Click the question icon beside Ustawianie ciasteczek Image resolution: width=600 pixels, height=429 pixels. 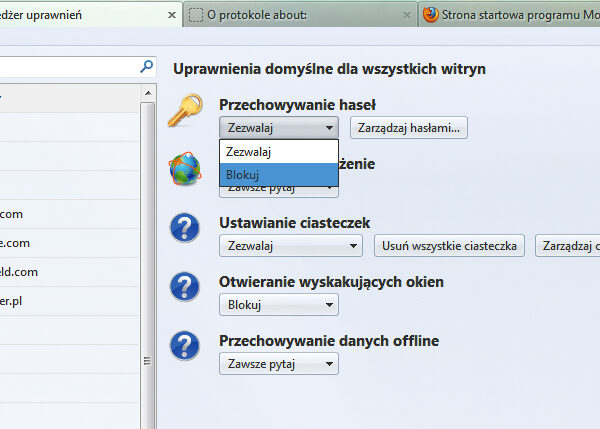coord(186,228)
